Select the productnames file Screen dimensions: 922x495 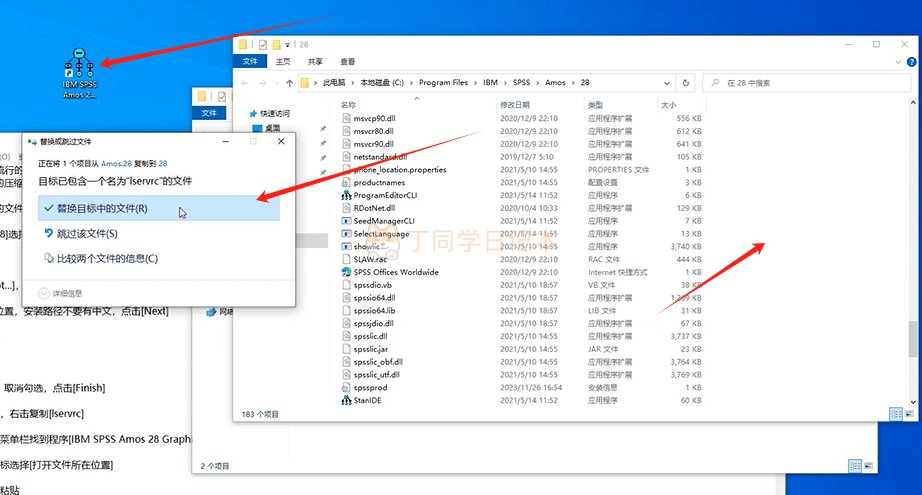(379, 182)
